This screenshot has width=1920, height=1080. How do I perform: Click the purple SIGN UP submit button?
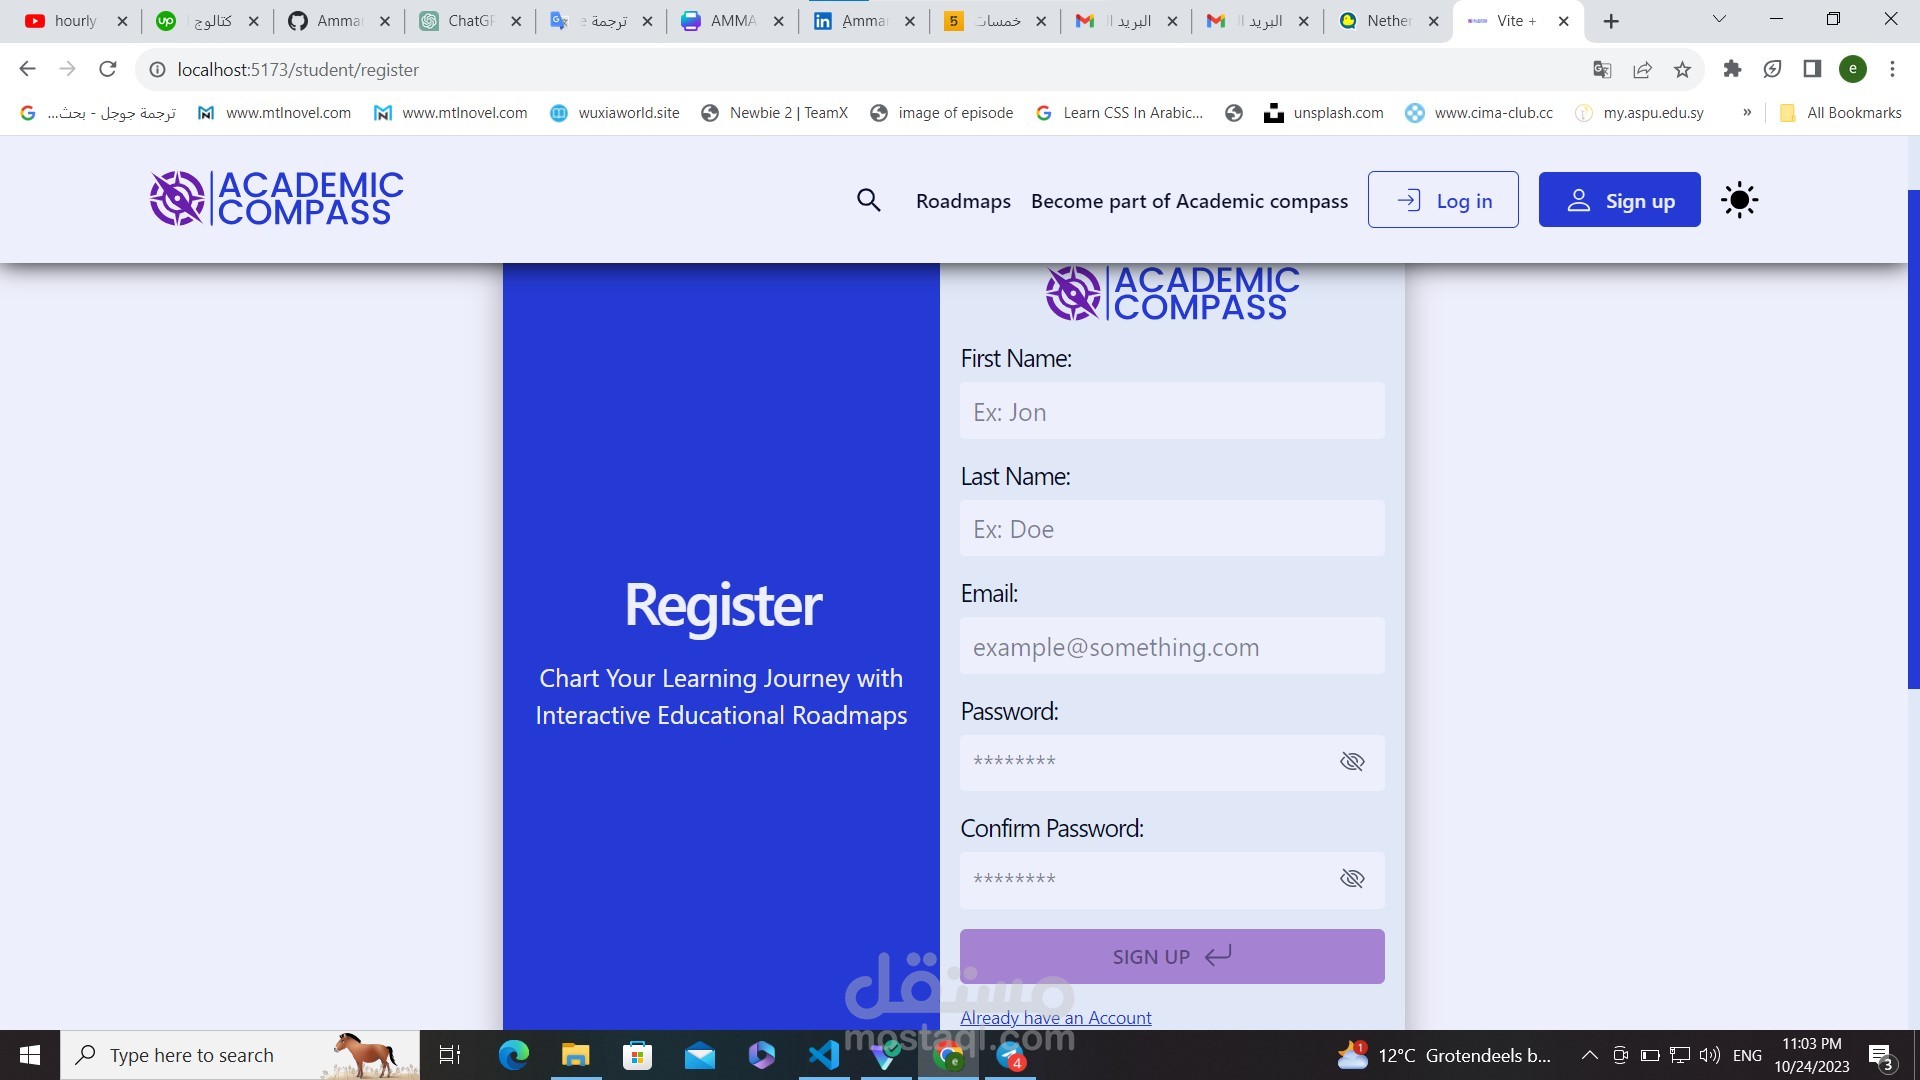[x=1171, y=956]
